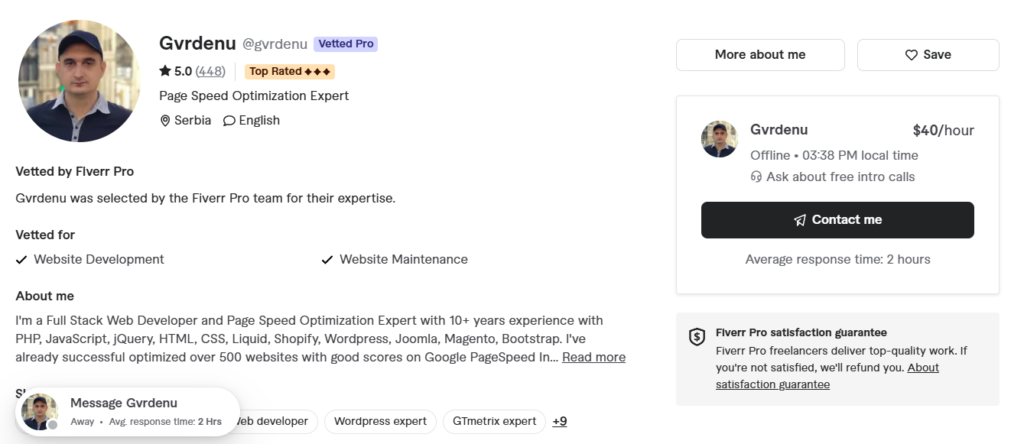Open the 448 reviews link
Screen dimensions: 1024x444
(210, 71)
